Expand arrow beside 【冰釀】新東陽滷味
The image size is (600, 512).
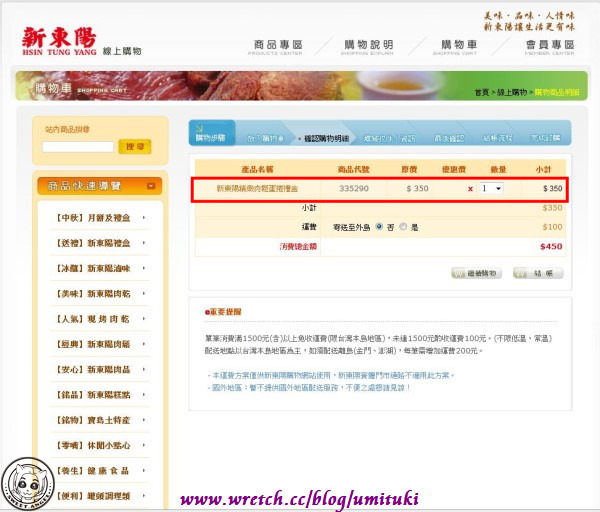[x=144, y=268]
